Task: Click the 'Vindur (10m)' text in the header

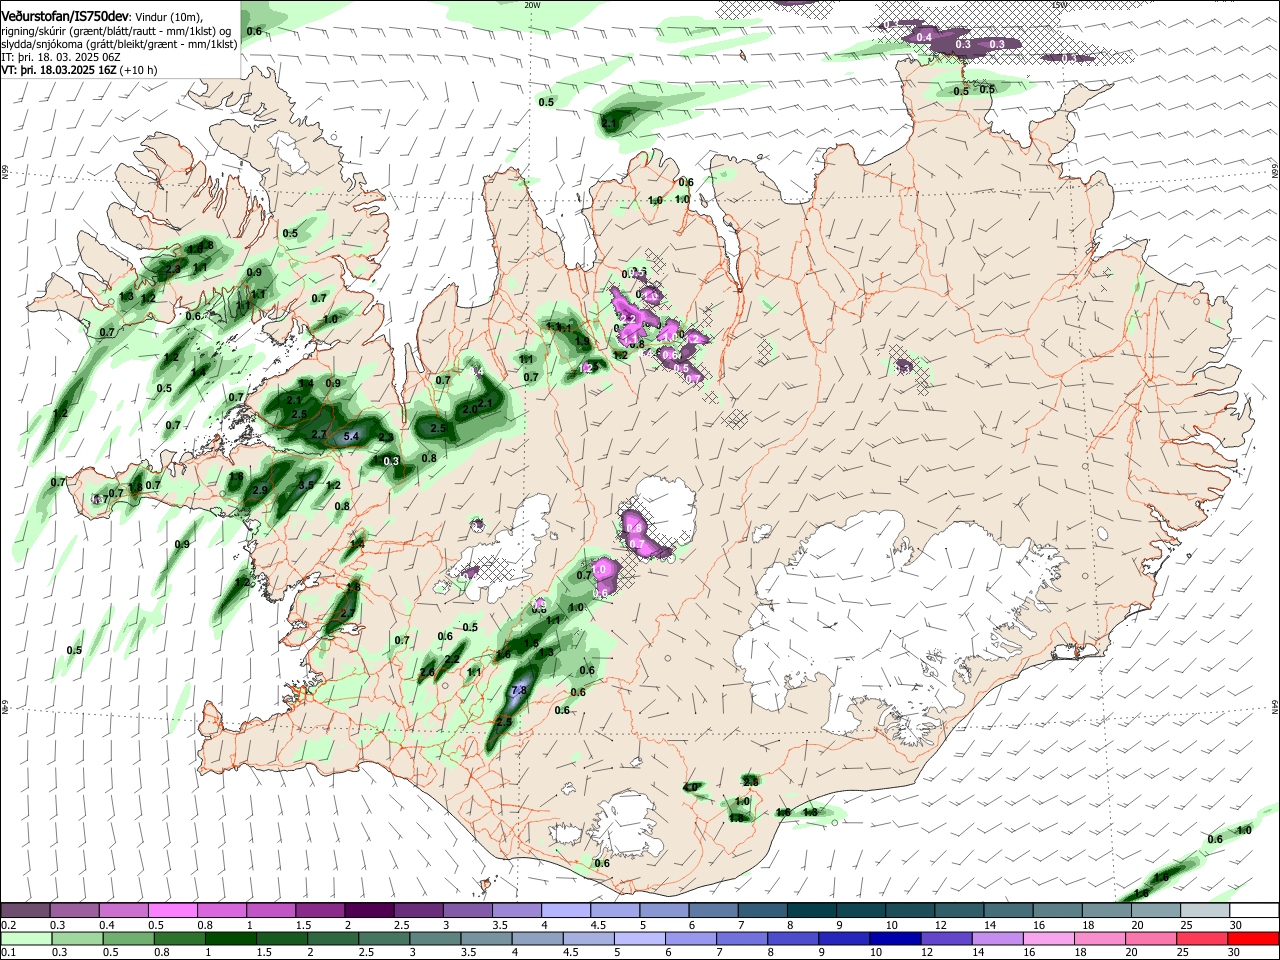Action: (168, 17)
